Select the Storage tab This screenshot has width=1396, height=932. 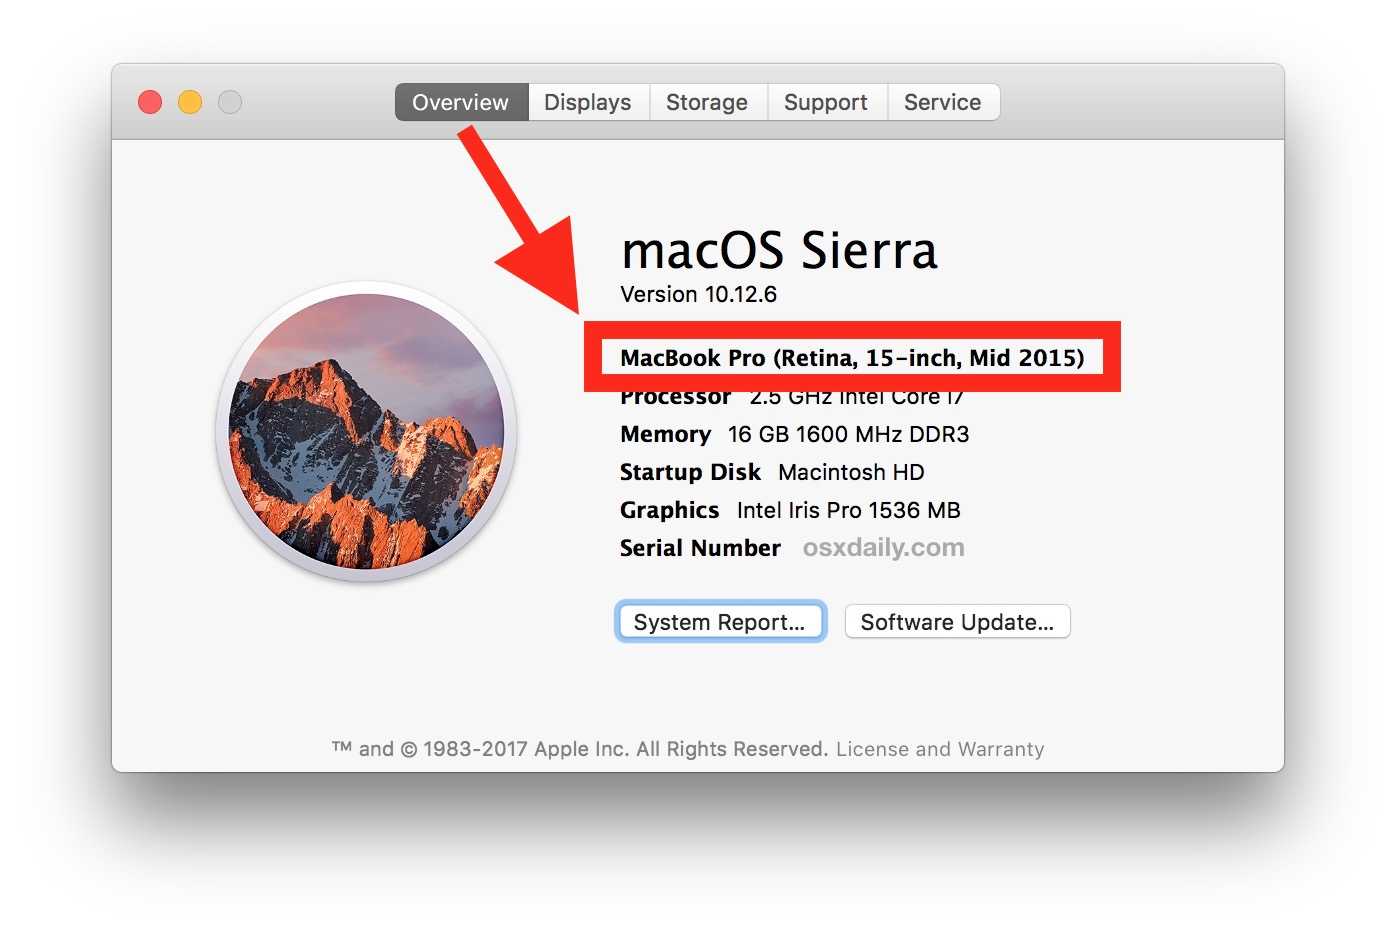click(x=707, y=102)
